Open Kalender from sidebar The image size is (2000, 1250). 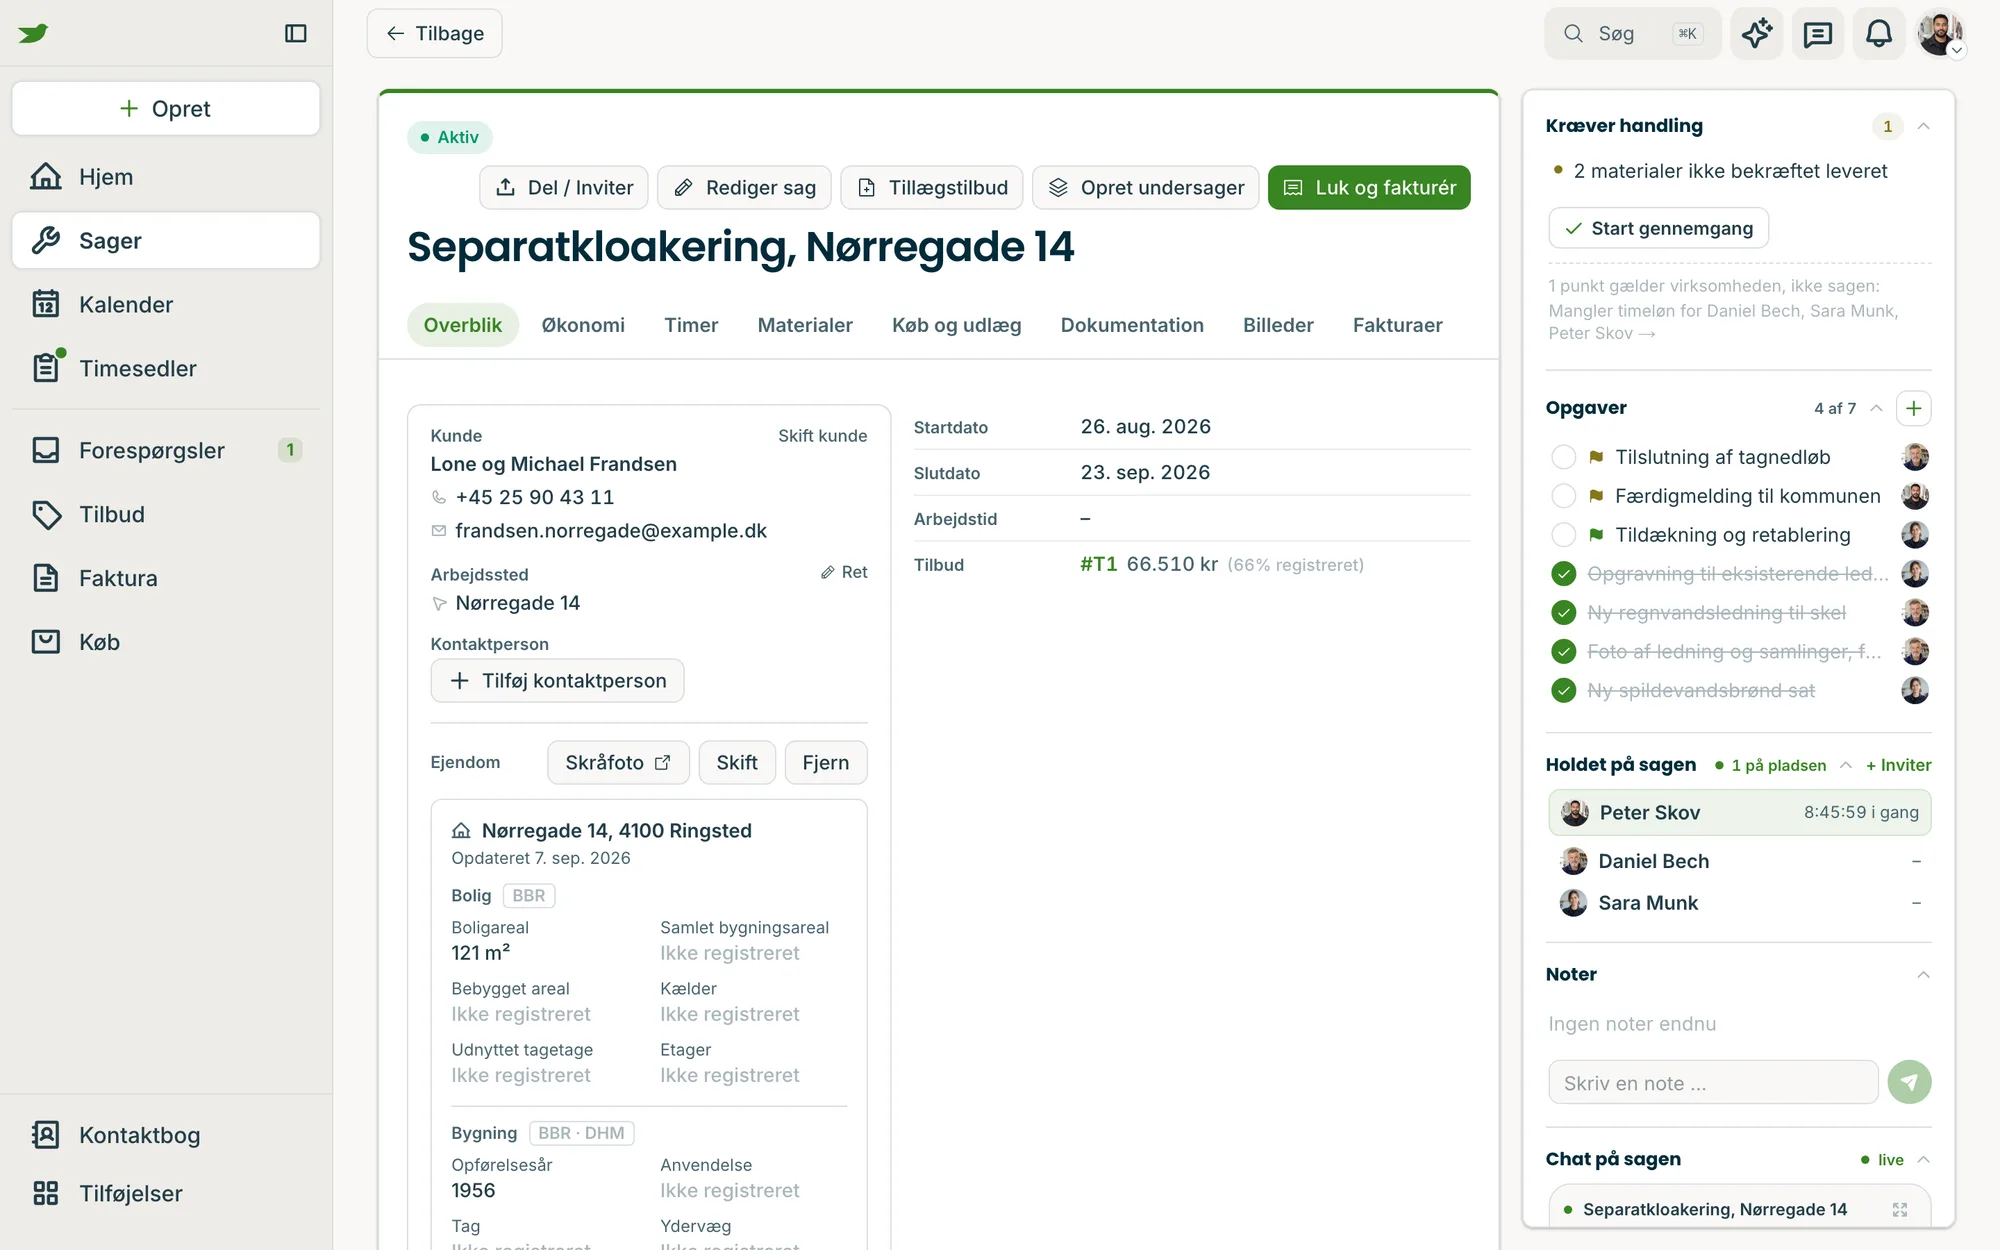[166, 304]
